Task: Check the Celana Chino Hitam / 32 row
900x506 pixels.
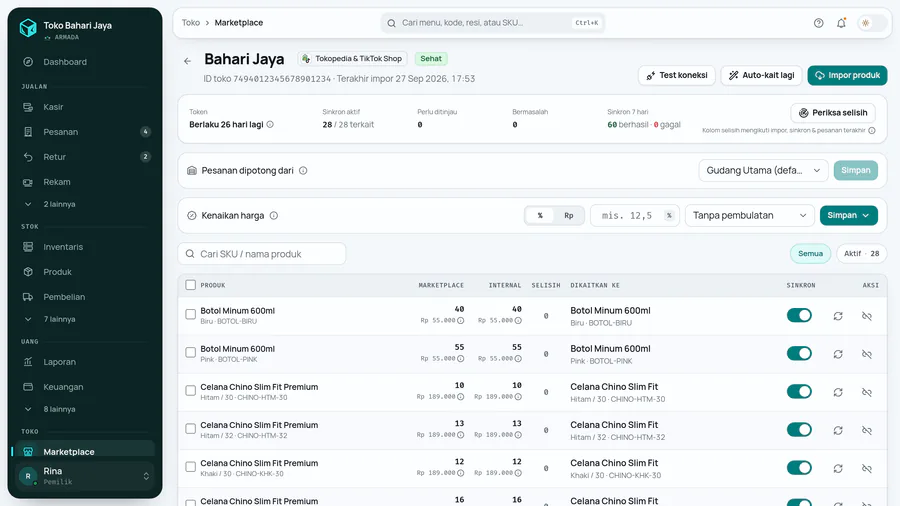Action: click(191, 429)
